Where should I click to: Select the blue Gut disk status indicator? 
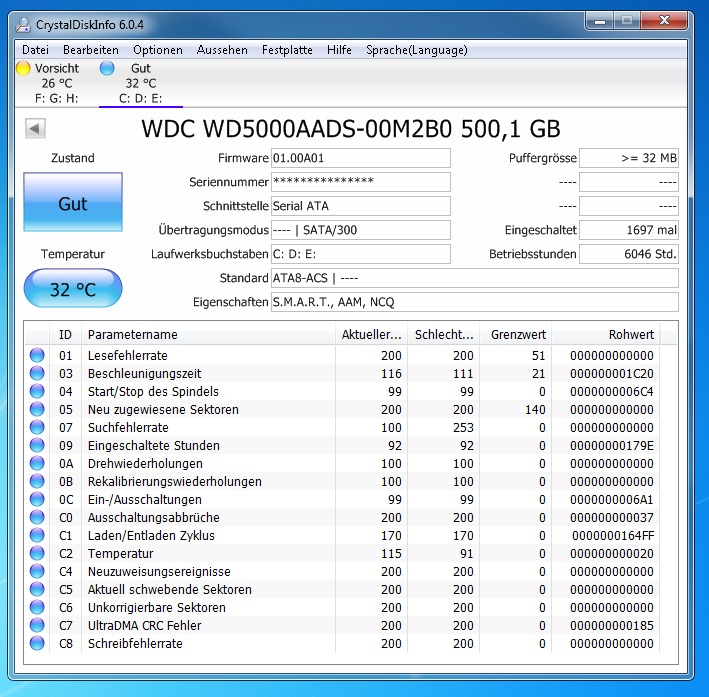point(107,68)
